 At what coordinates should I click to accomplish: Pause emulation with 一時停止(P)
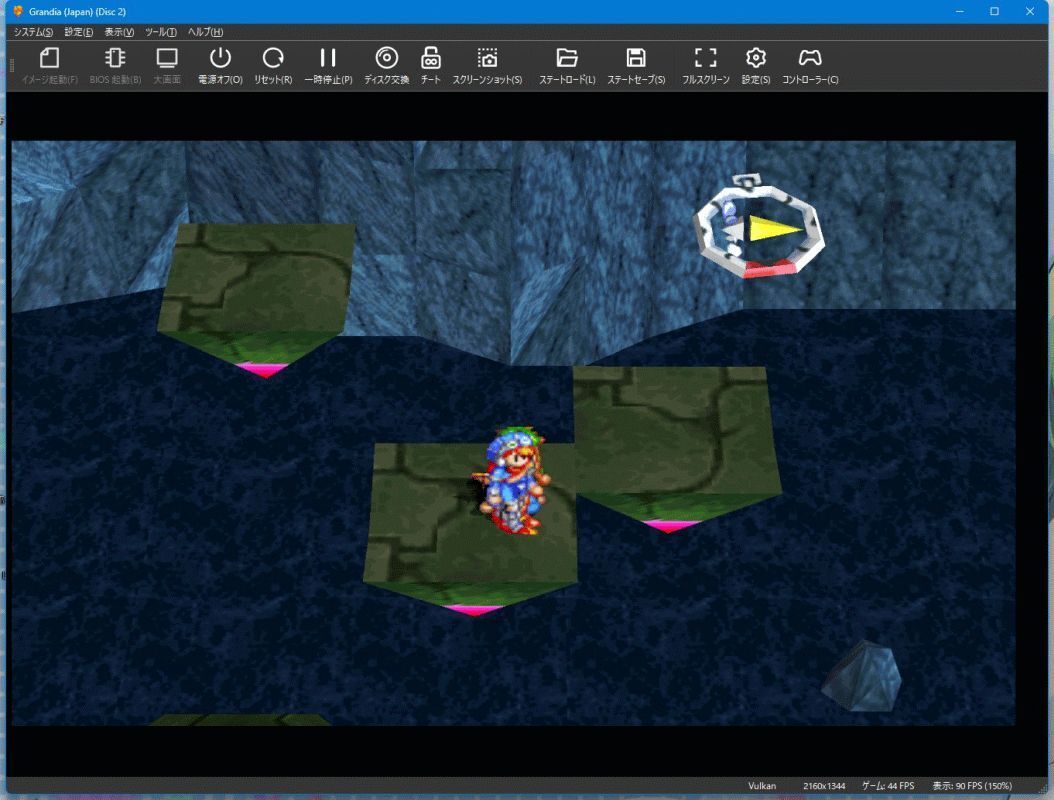click(328, 66)
